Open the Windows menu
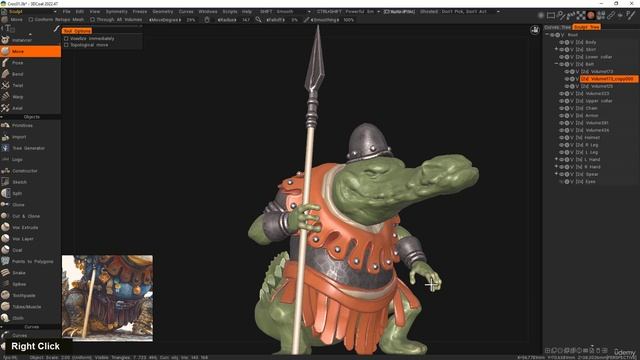Viewport: 640px width, 360px height. click(x=208, y=12)
